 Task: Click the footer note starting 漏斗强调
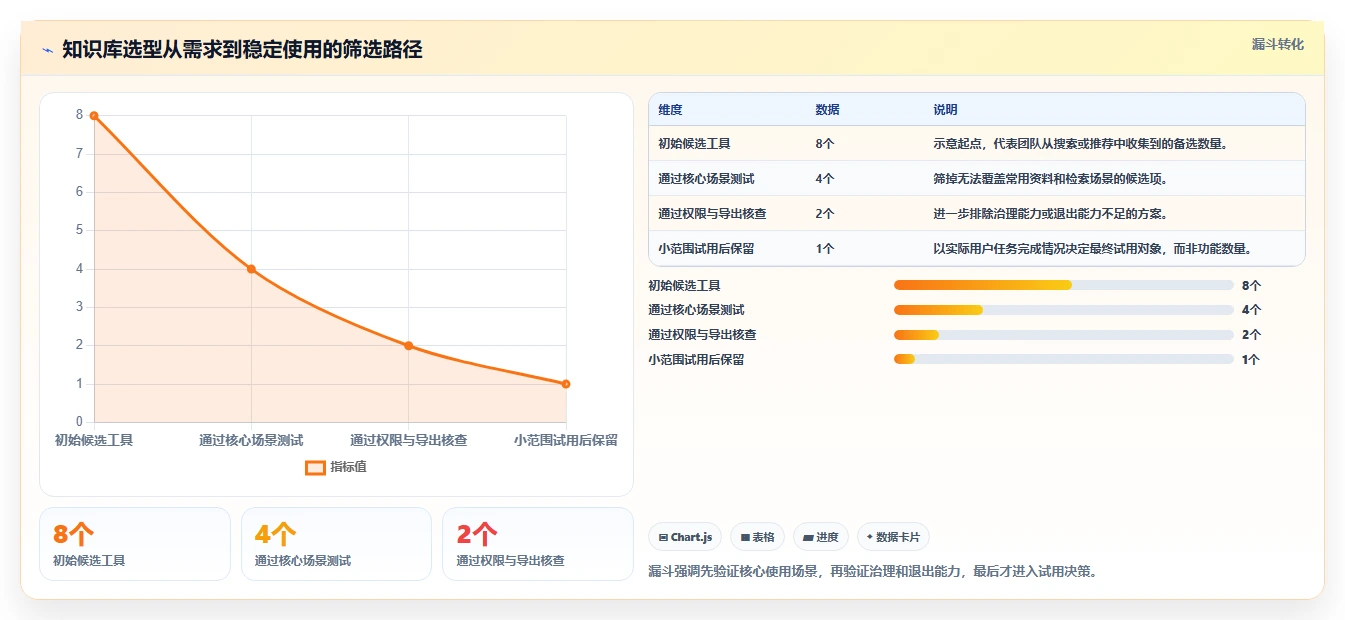[x=873, y=572]
